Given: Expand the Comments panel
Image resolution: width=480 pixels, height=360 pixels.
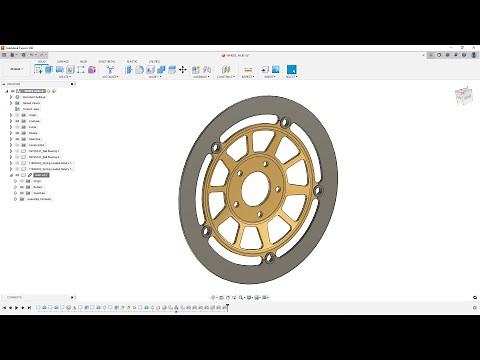Looking at the screenshot, I should (x=72, y=297).
